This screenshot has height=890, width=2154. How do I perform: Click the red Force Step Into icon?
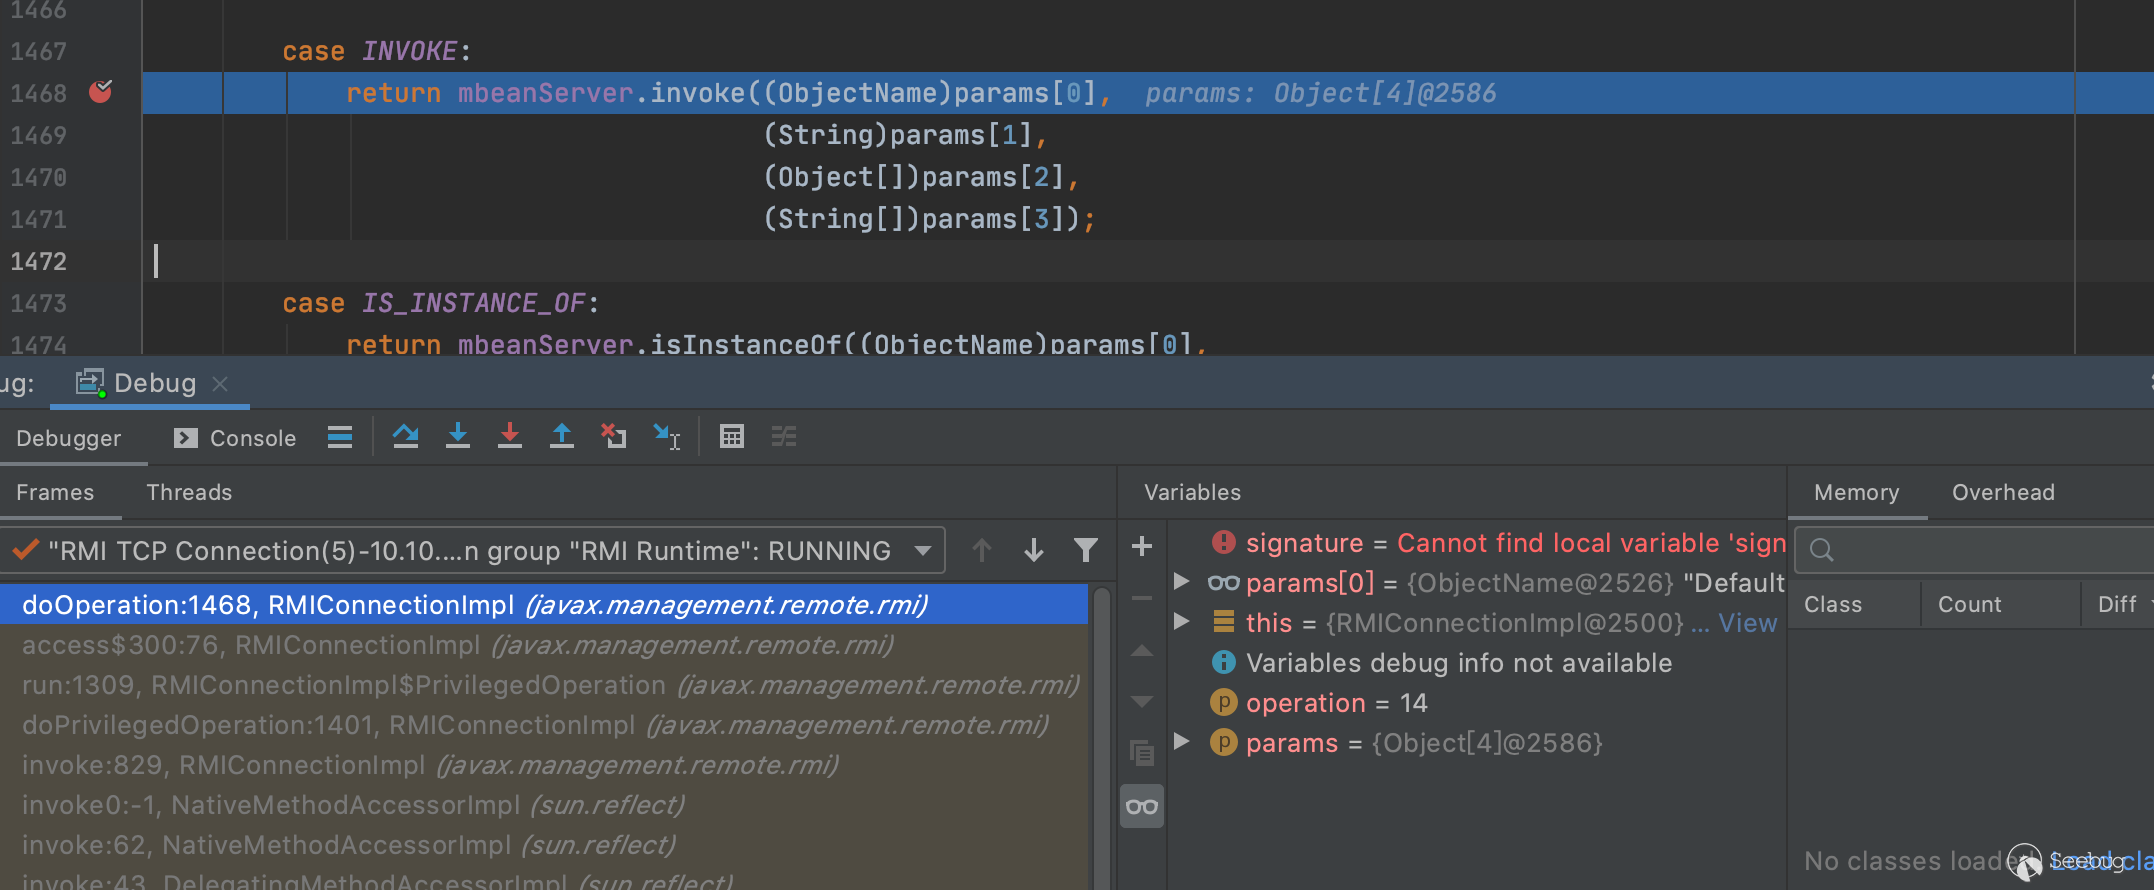pyautogui.click(x=510, y=437)
